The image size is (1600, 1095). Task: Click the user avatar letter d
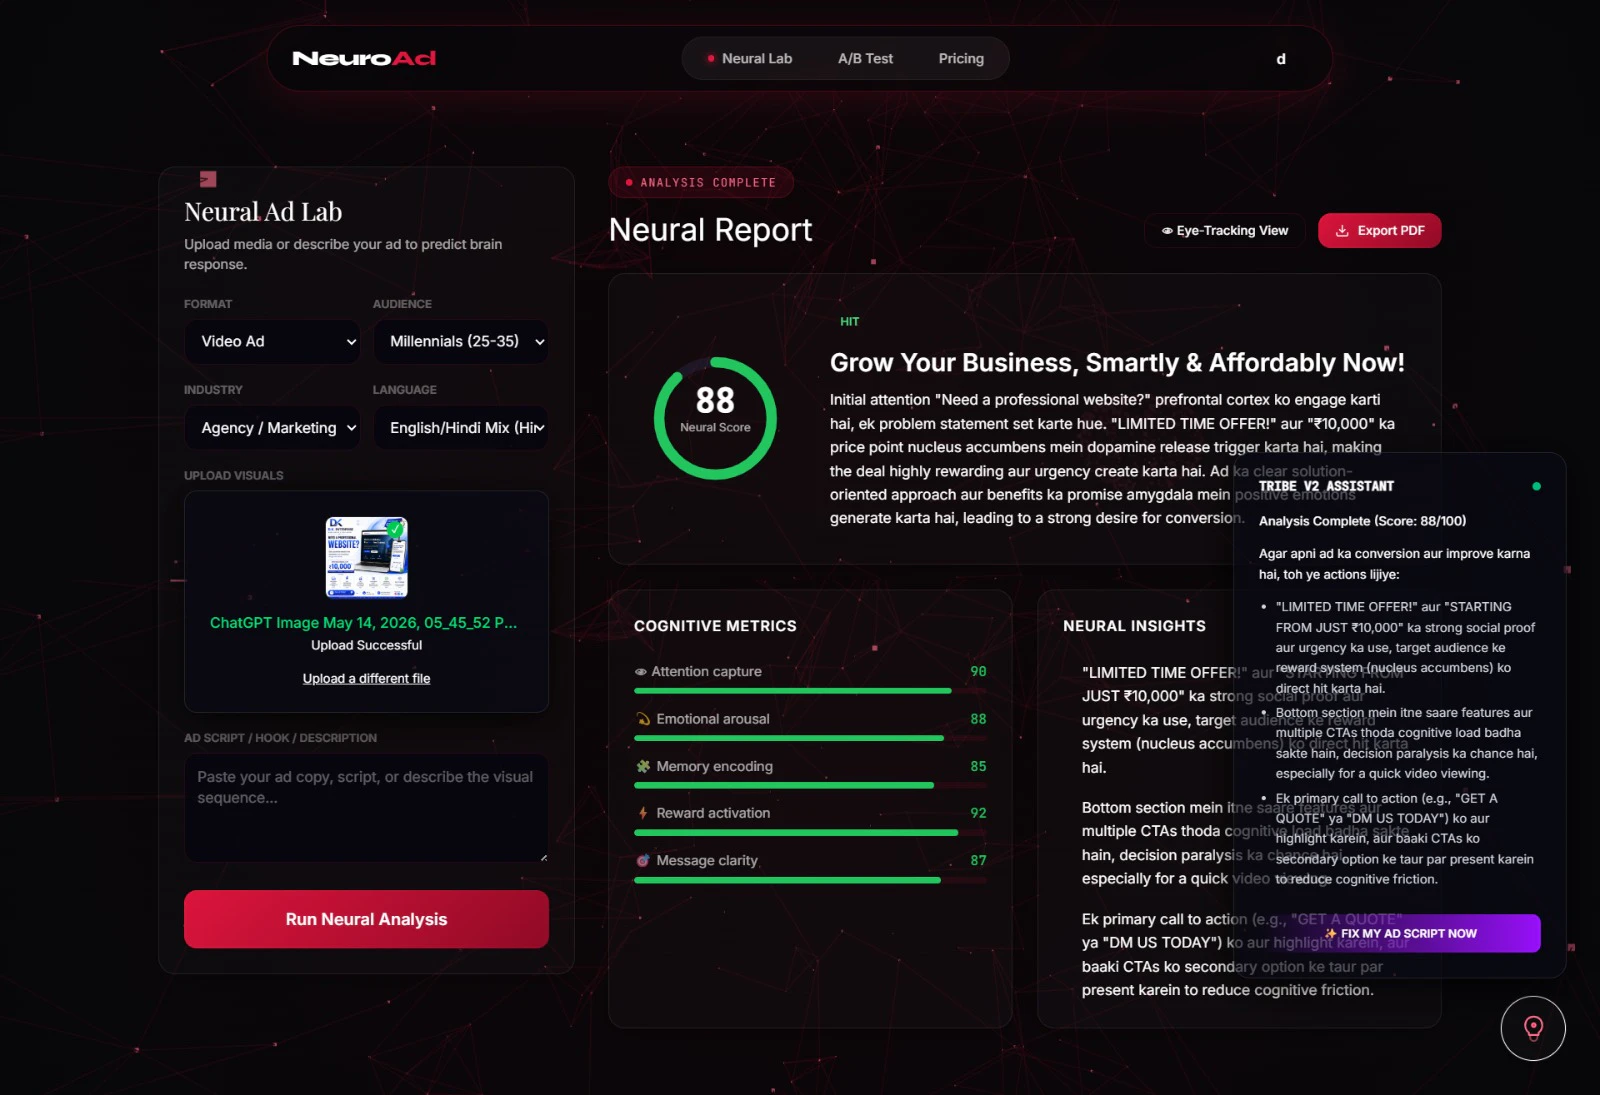[x=1281, y=59]
